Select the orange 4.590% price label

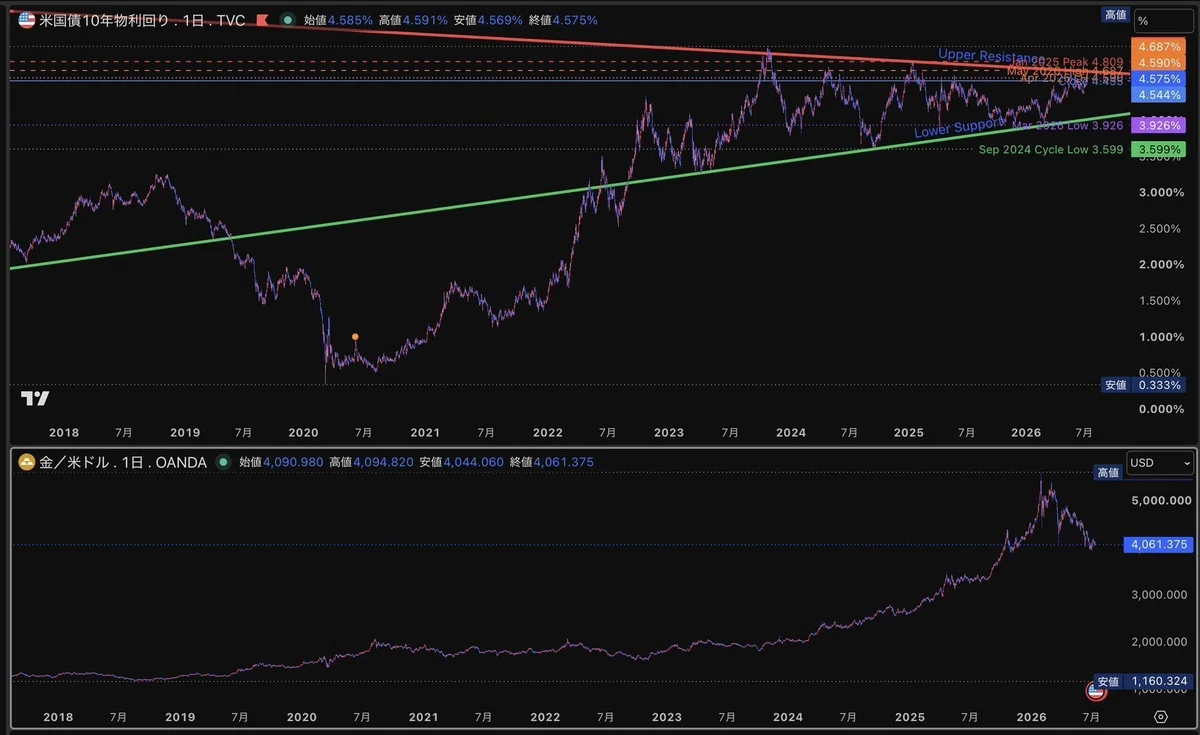click(1158, 62)
